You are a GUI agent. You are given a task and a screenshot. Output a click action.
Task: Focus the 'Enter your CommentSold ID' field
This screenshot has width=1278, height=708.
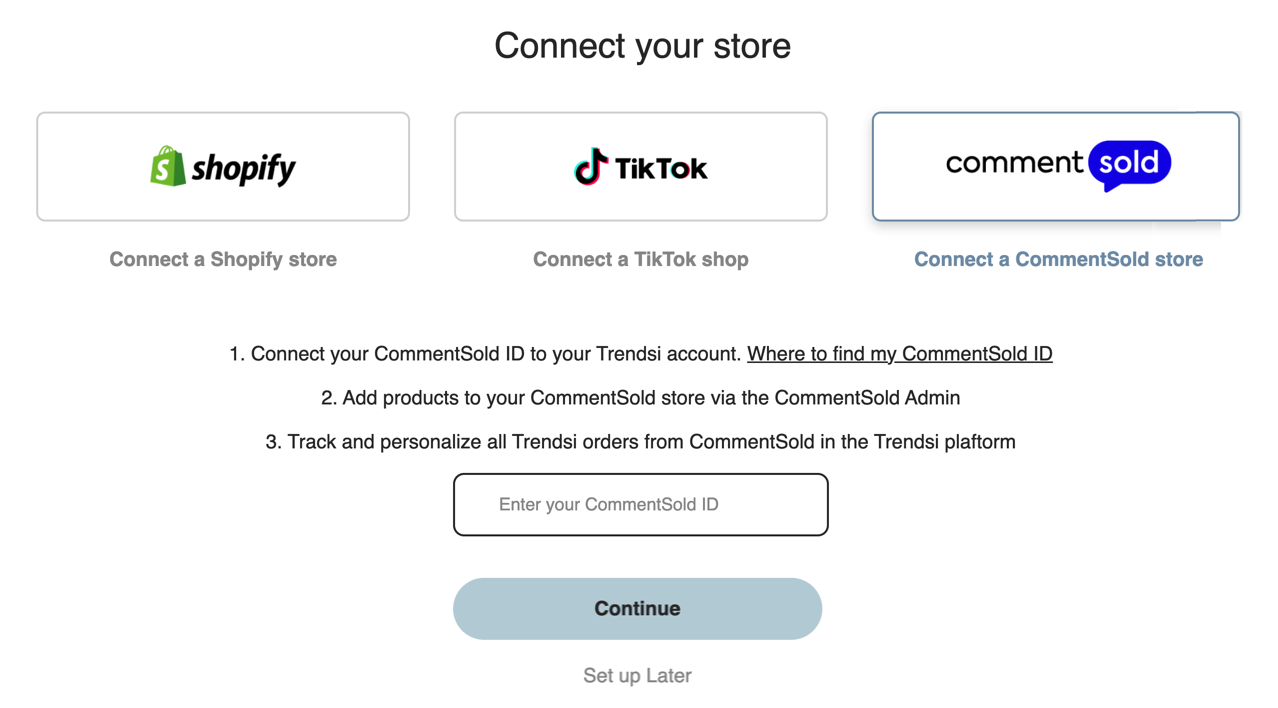640,505
